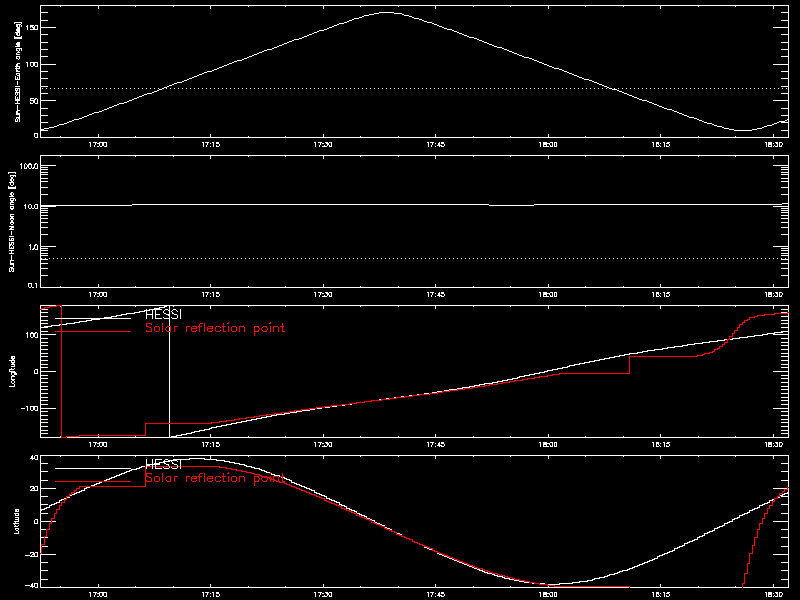Viewport: 800px width, 600px height.
Task: Click '150' tick on Sun-HESSI-Earth angle axis
Action: click(33, 28)
